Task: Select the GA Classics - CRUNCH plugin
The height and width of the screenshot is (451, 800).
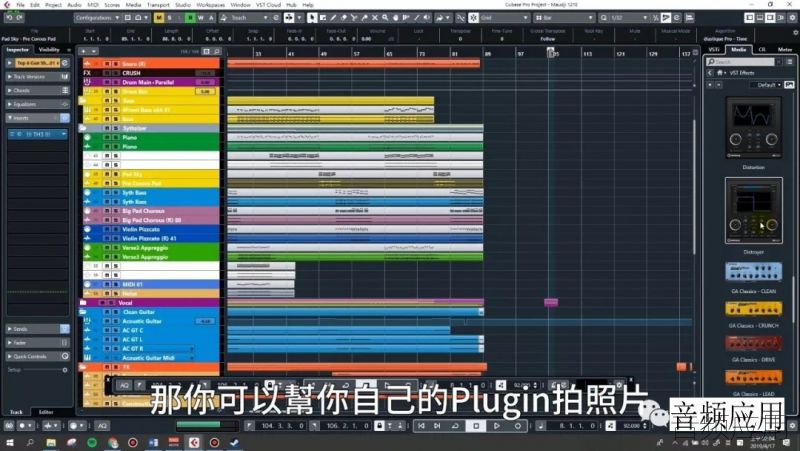Action: pos(754,308)
